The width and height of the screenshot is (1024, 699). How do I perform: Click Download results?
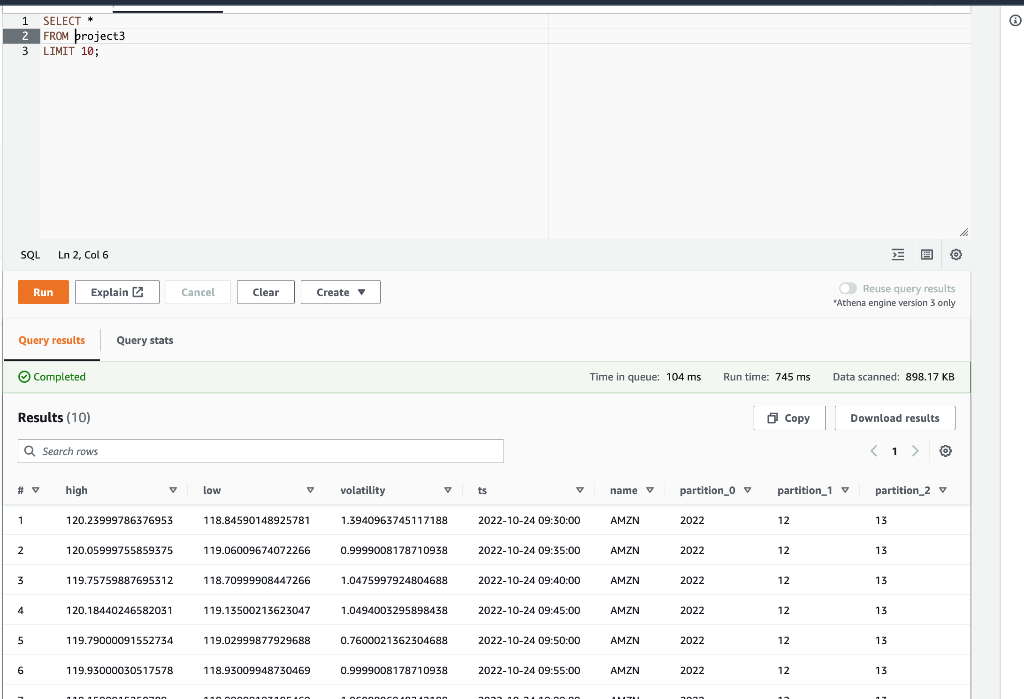(894, 418)
